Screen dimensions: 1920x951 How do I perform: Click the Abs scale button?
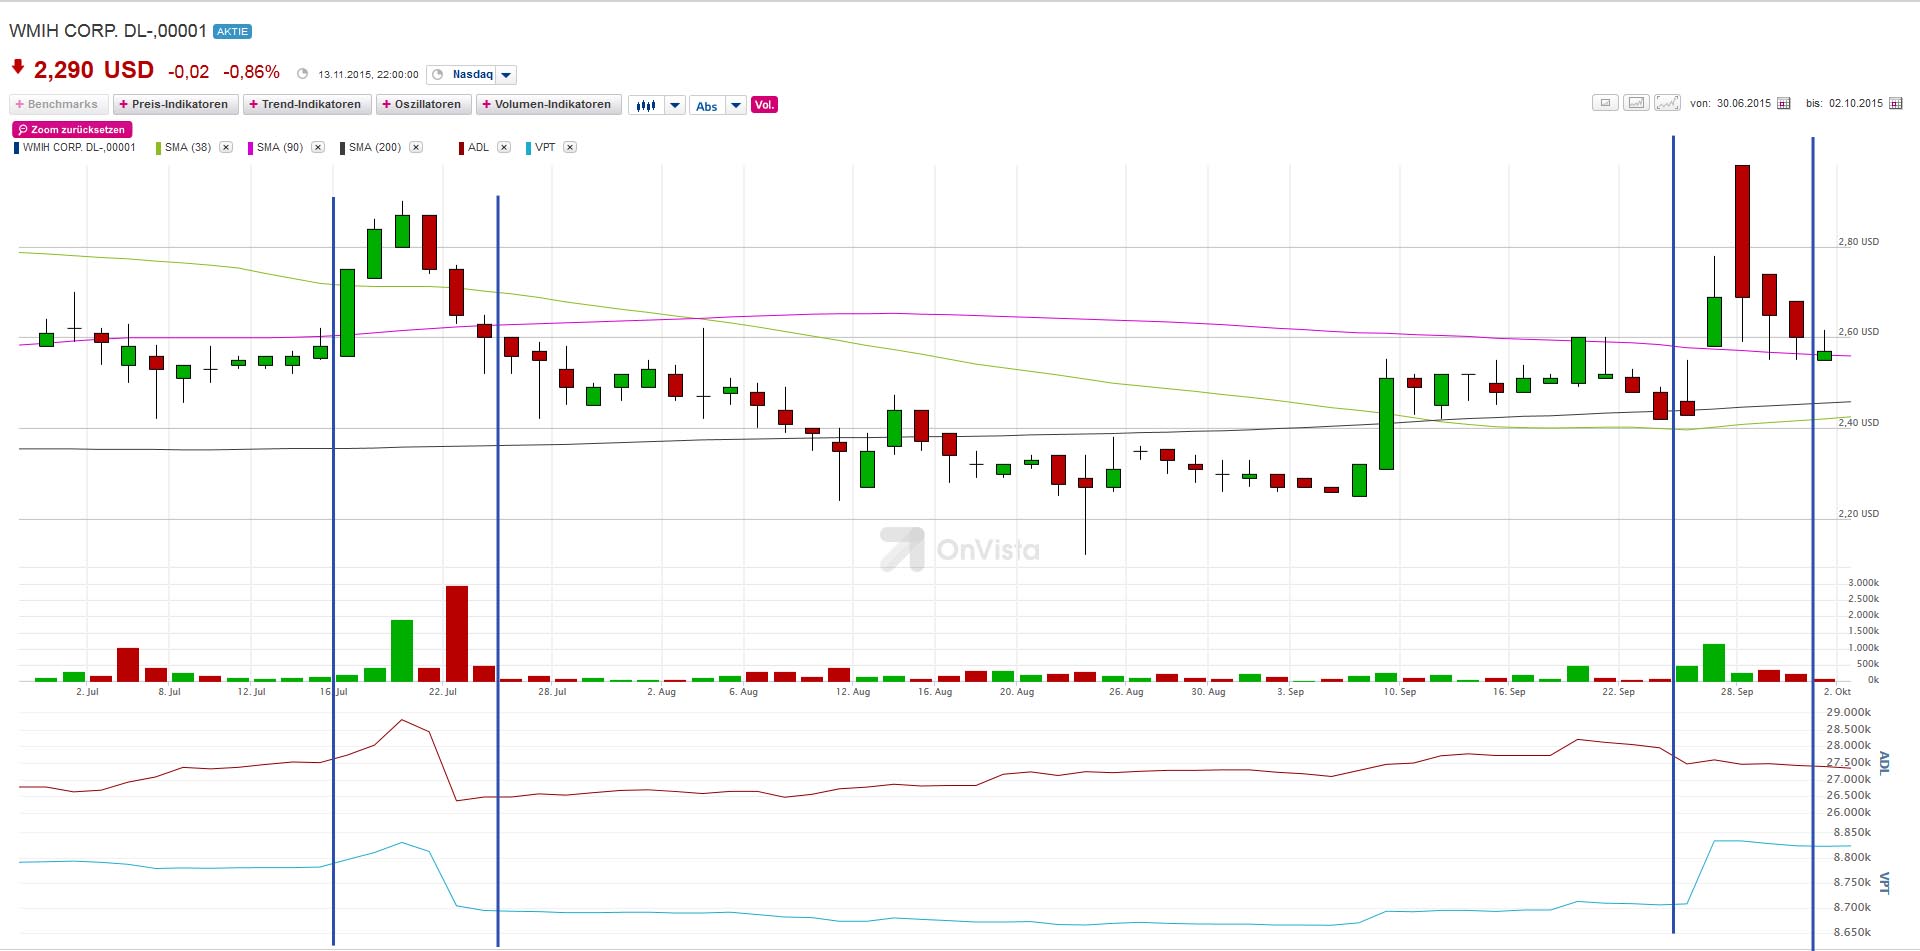point(707,105)
